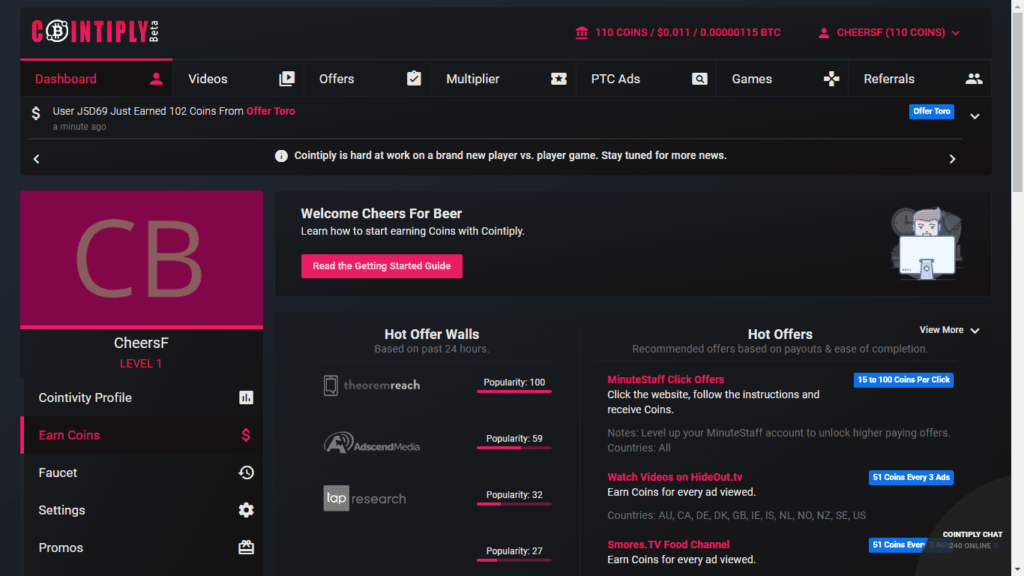Select Earn Coins in sidebar
The width and height of the screenshot is (1024, 576).
[142, 435]
